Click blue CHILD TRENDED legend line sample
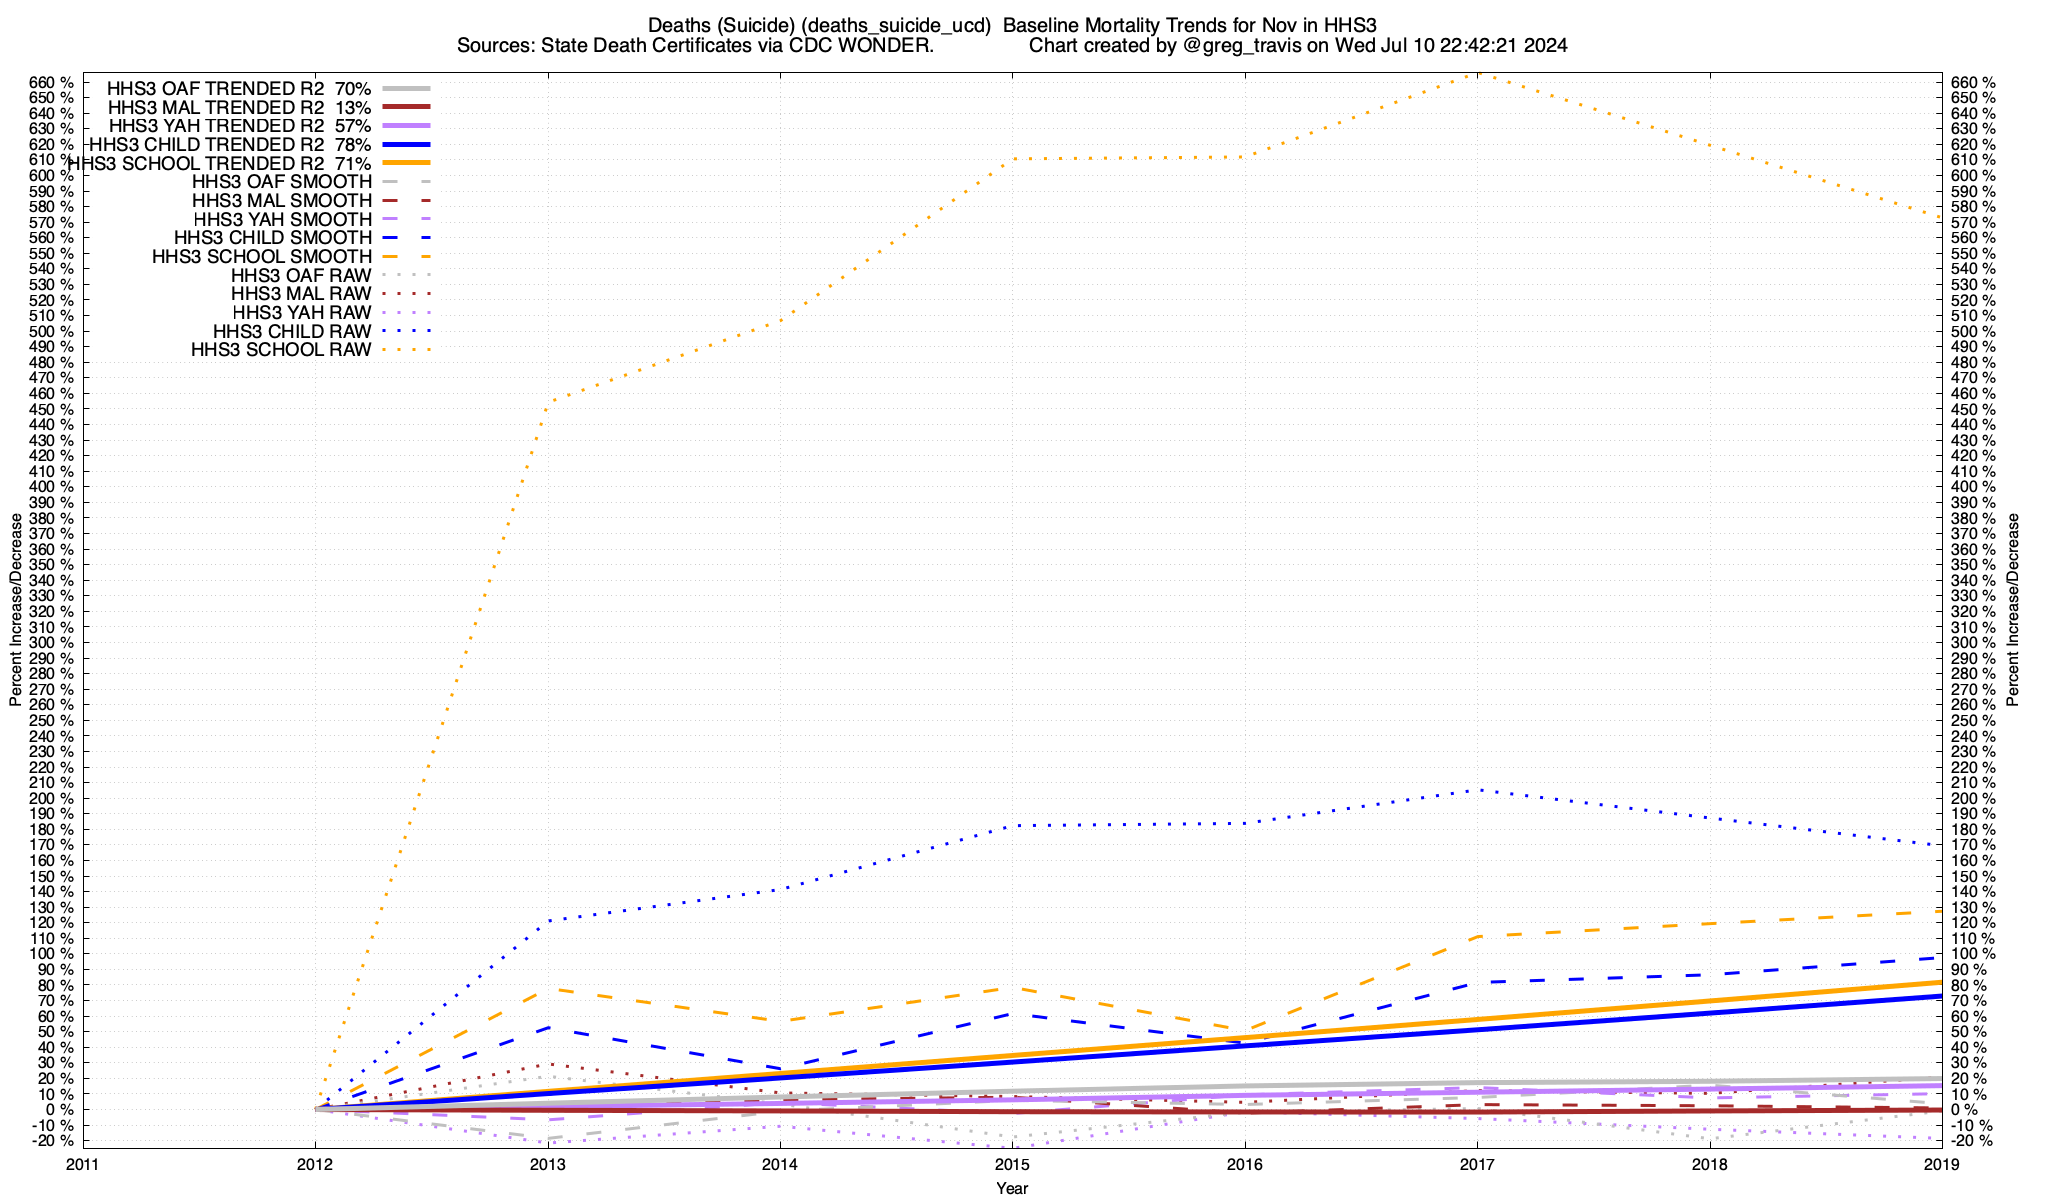Image resolution: width=2048 pixels, height=1200 pixels. click(405, 144)
